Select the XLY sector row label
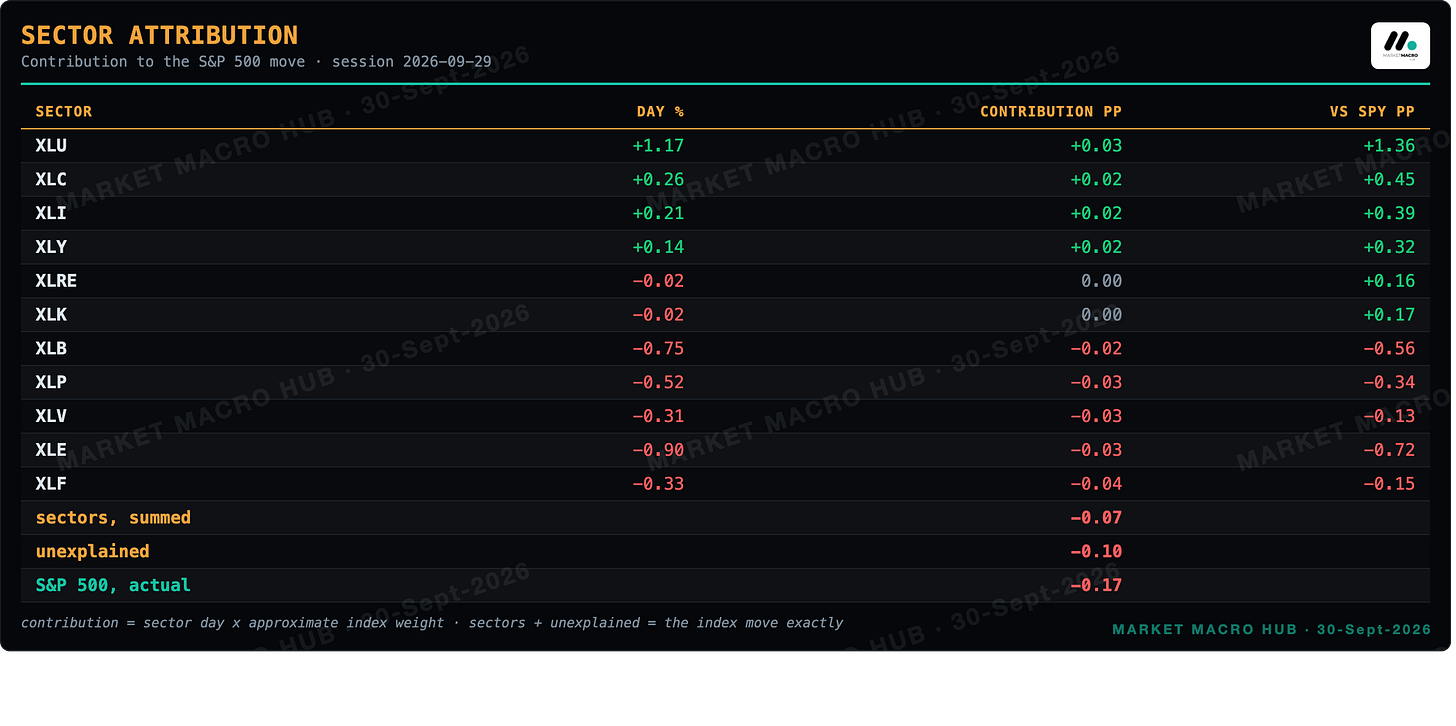Screen dimensions: 1456x726 click(51, 247)
